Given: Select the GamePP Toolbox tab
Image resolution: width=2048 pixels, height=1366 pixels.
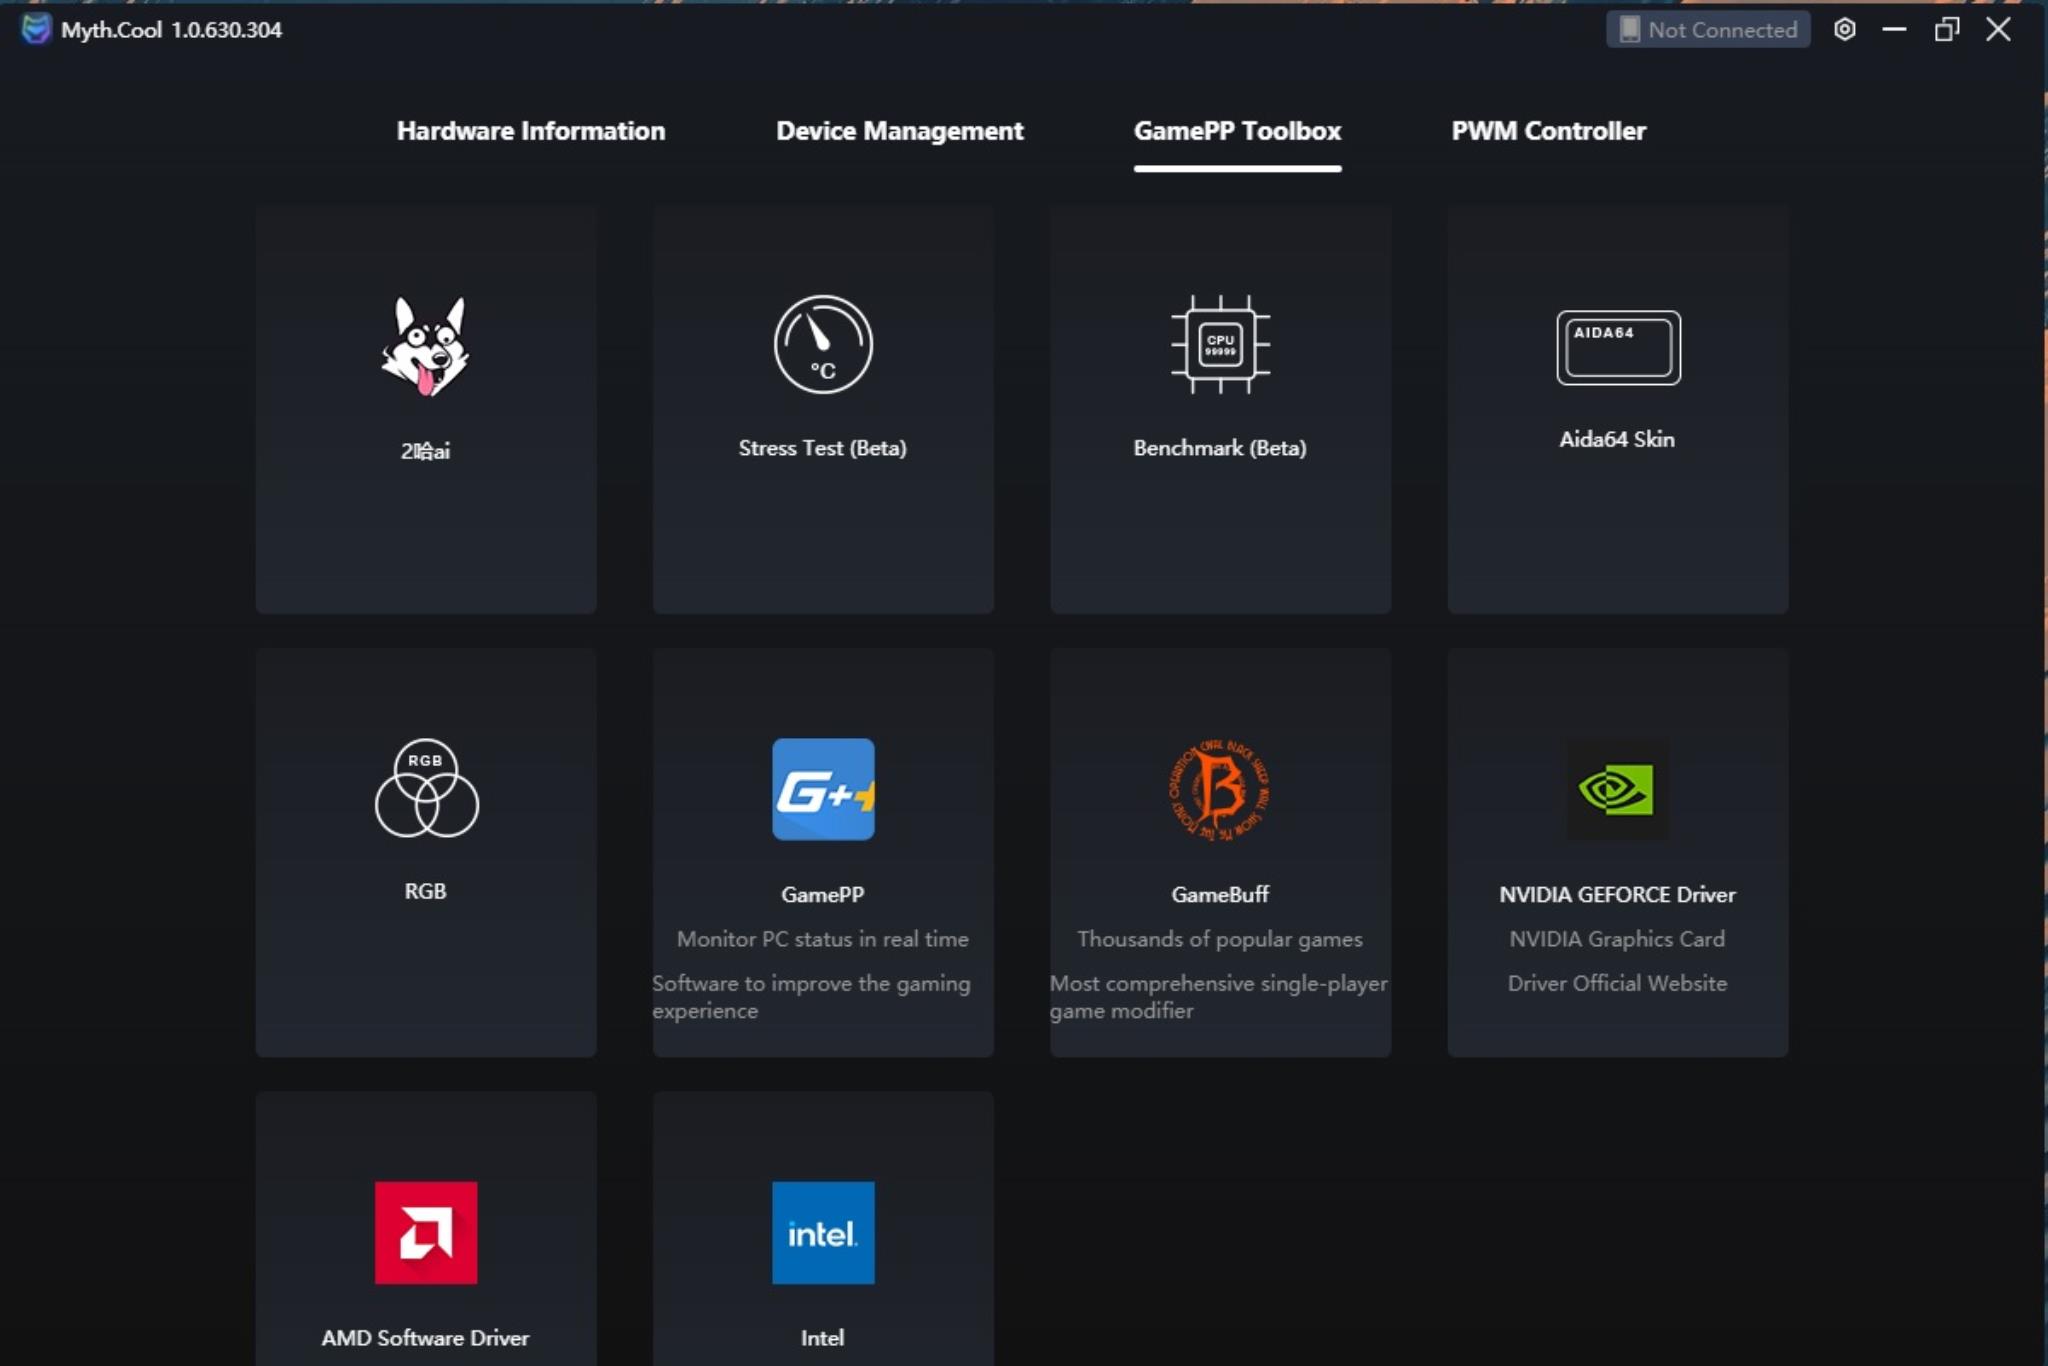Looking at the screenshot, I should click(1237, 131).
